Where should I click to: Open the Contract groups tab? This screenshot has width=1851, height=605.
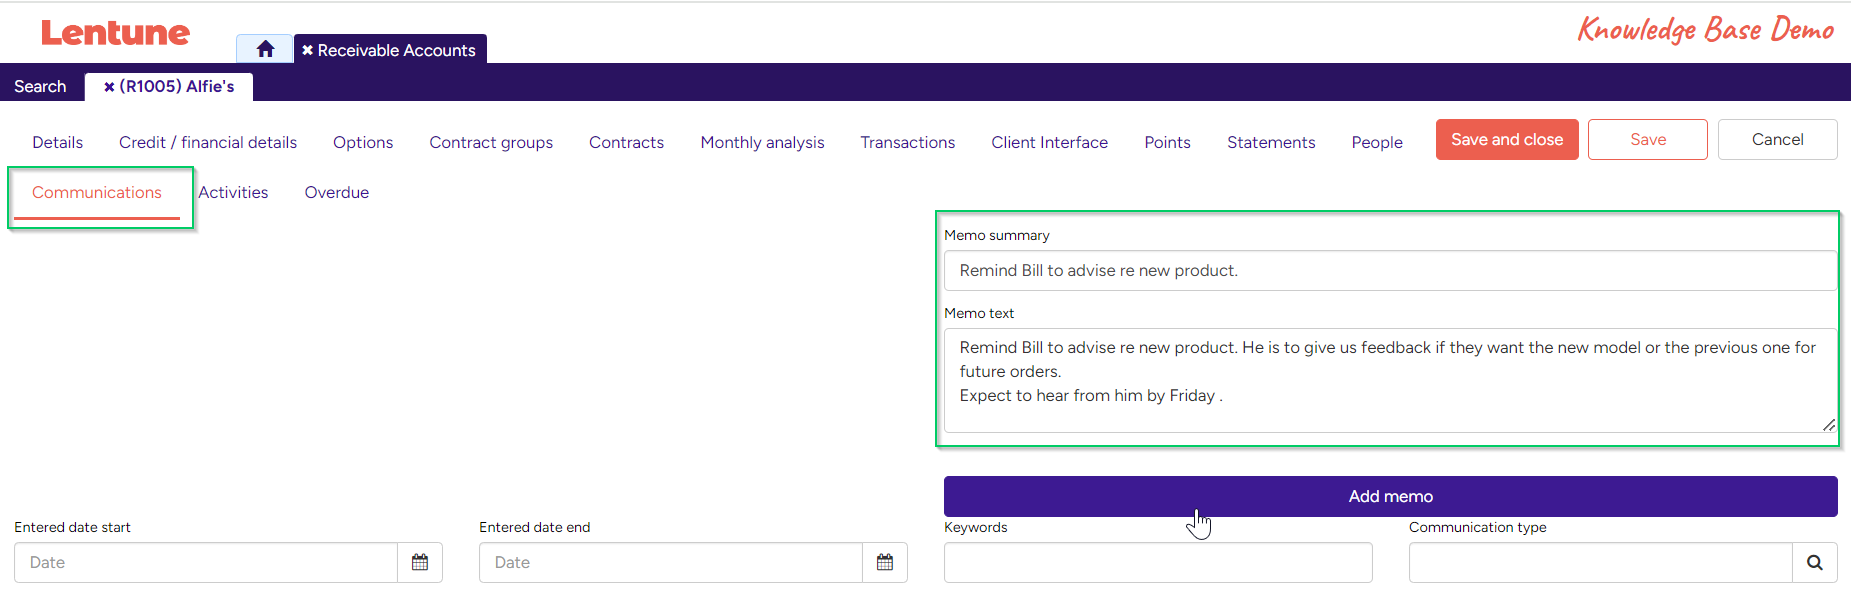pyautogui.click(x=491, y=142)
